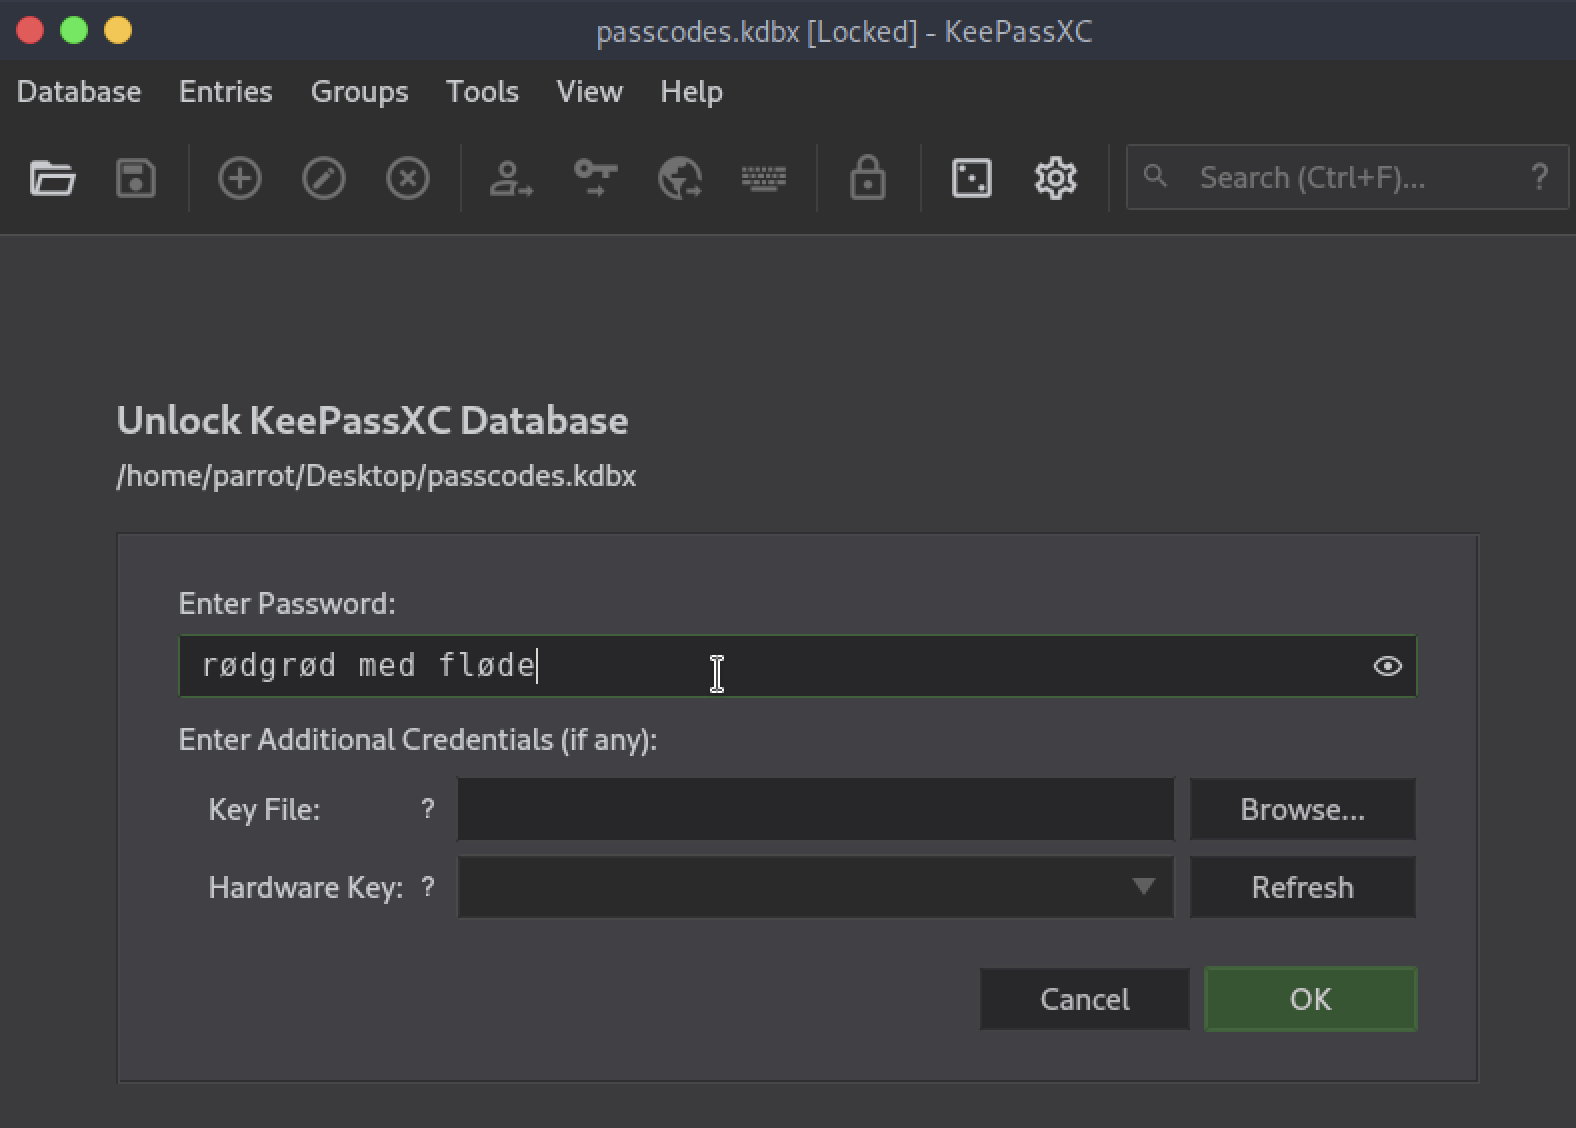Click the Enter Password: label
Screen dimensions: 1576x1128
[x=287, y=604]
